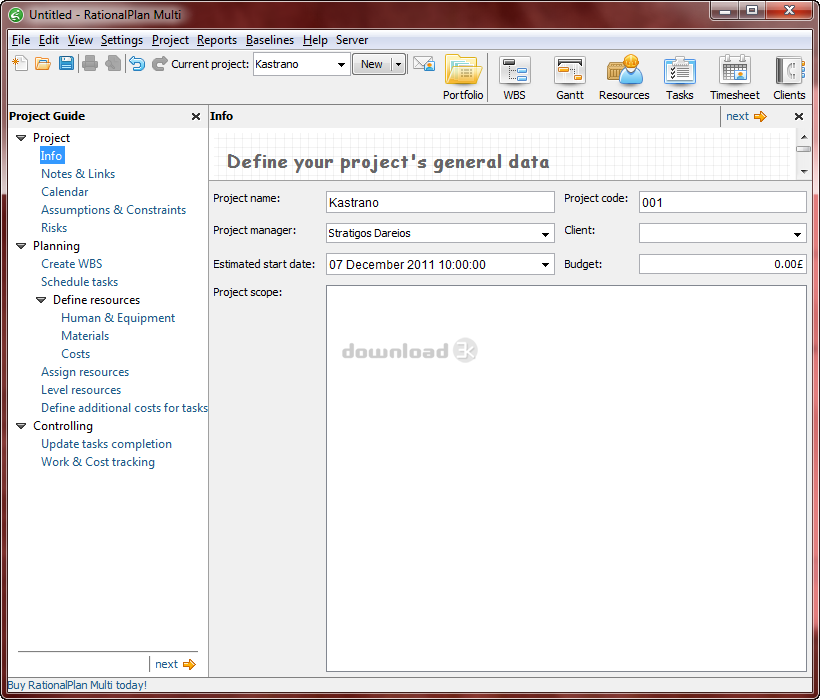Select Info in Project Guide
Viewport: 820px width, 700px height.
52,156
